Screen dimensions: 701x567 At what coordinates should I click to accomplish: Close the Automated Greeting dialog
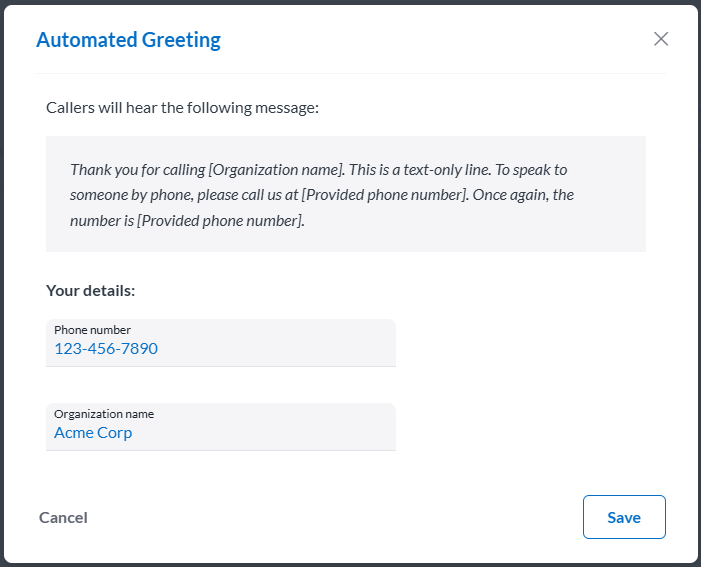click(660, 39)
